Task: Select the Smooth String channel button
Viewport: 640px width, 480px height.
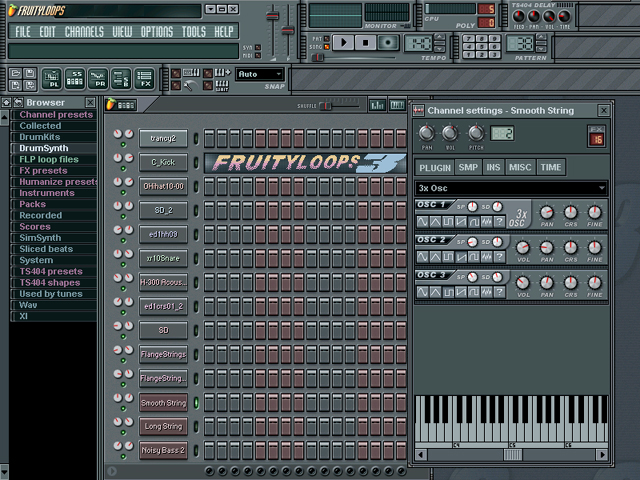Action: [163, 403]
